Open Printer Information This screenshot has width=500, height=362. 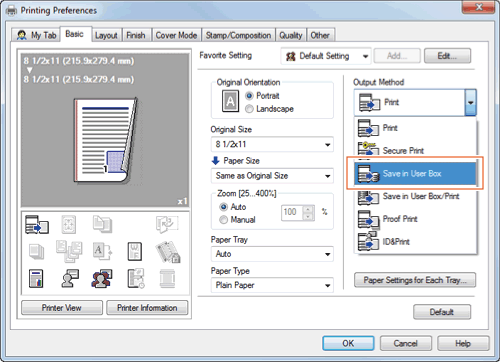coord(147,308)
